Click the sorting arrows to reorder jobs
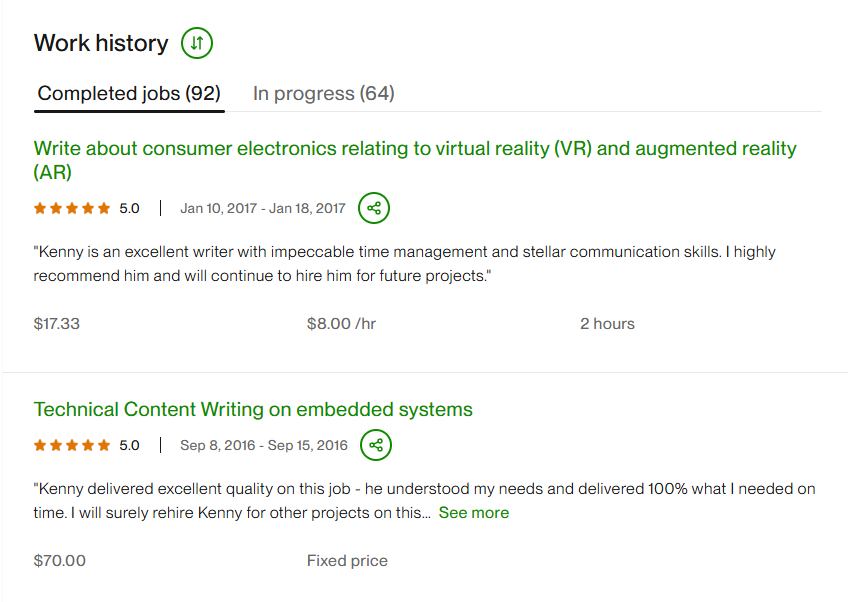The image size is (848, 602). [196, 43]
